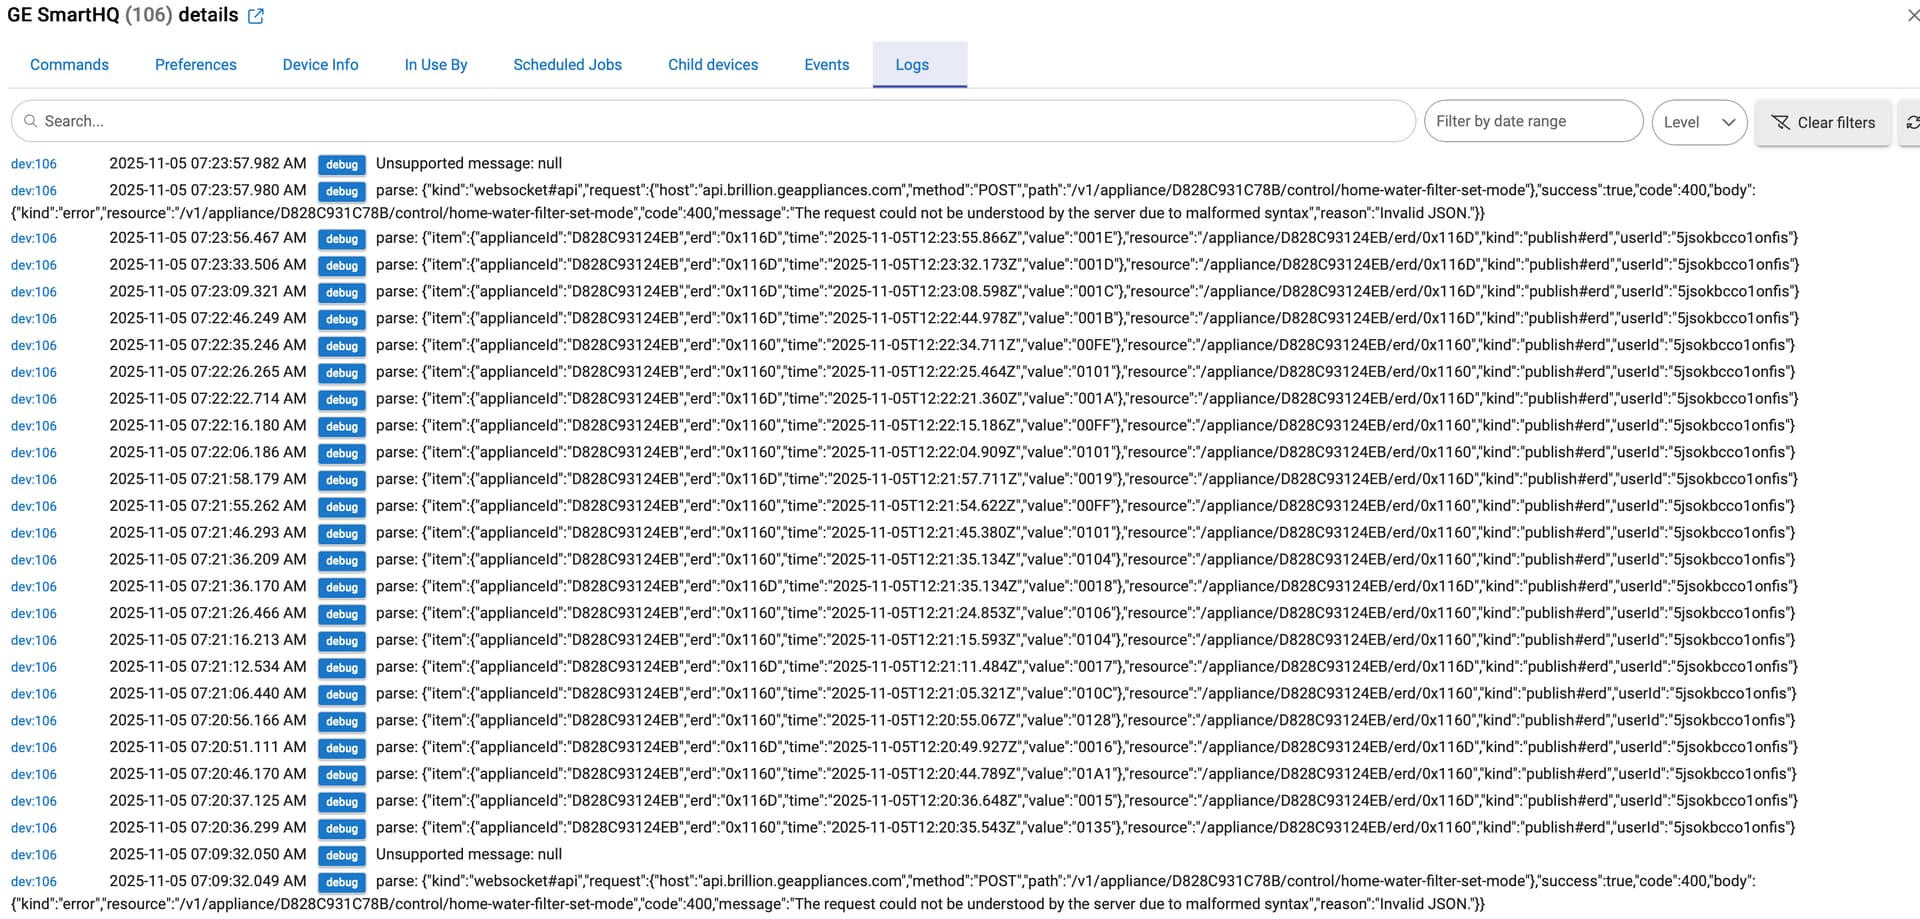Open the Filter by date range picker
The image size is (1920, 919).
(1532, 121)
